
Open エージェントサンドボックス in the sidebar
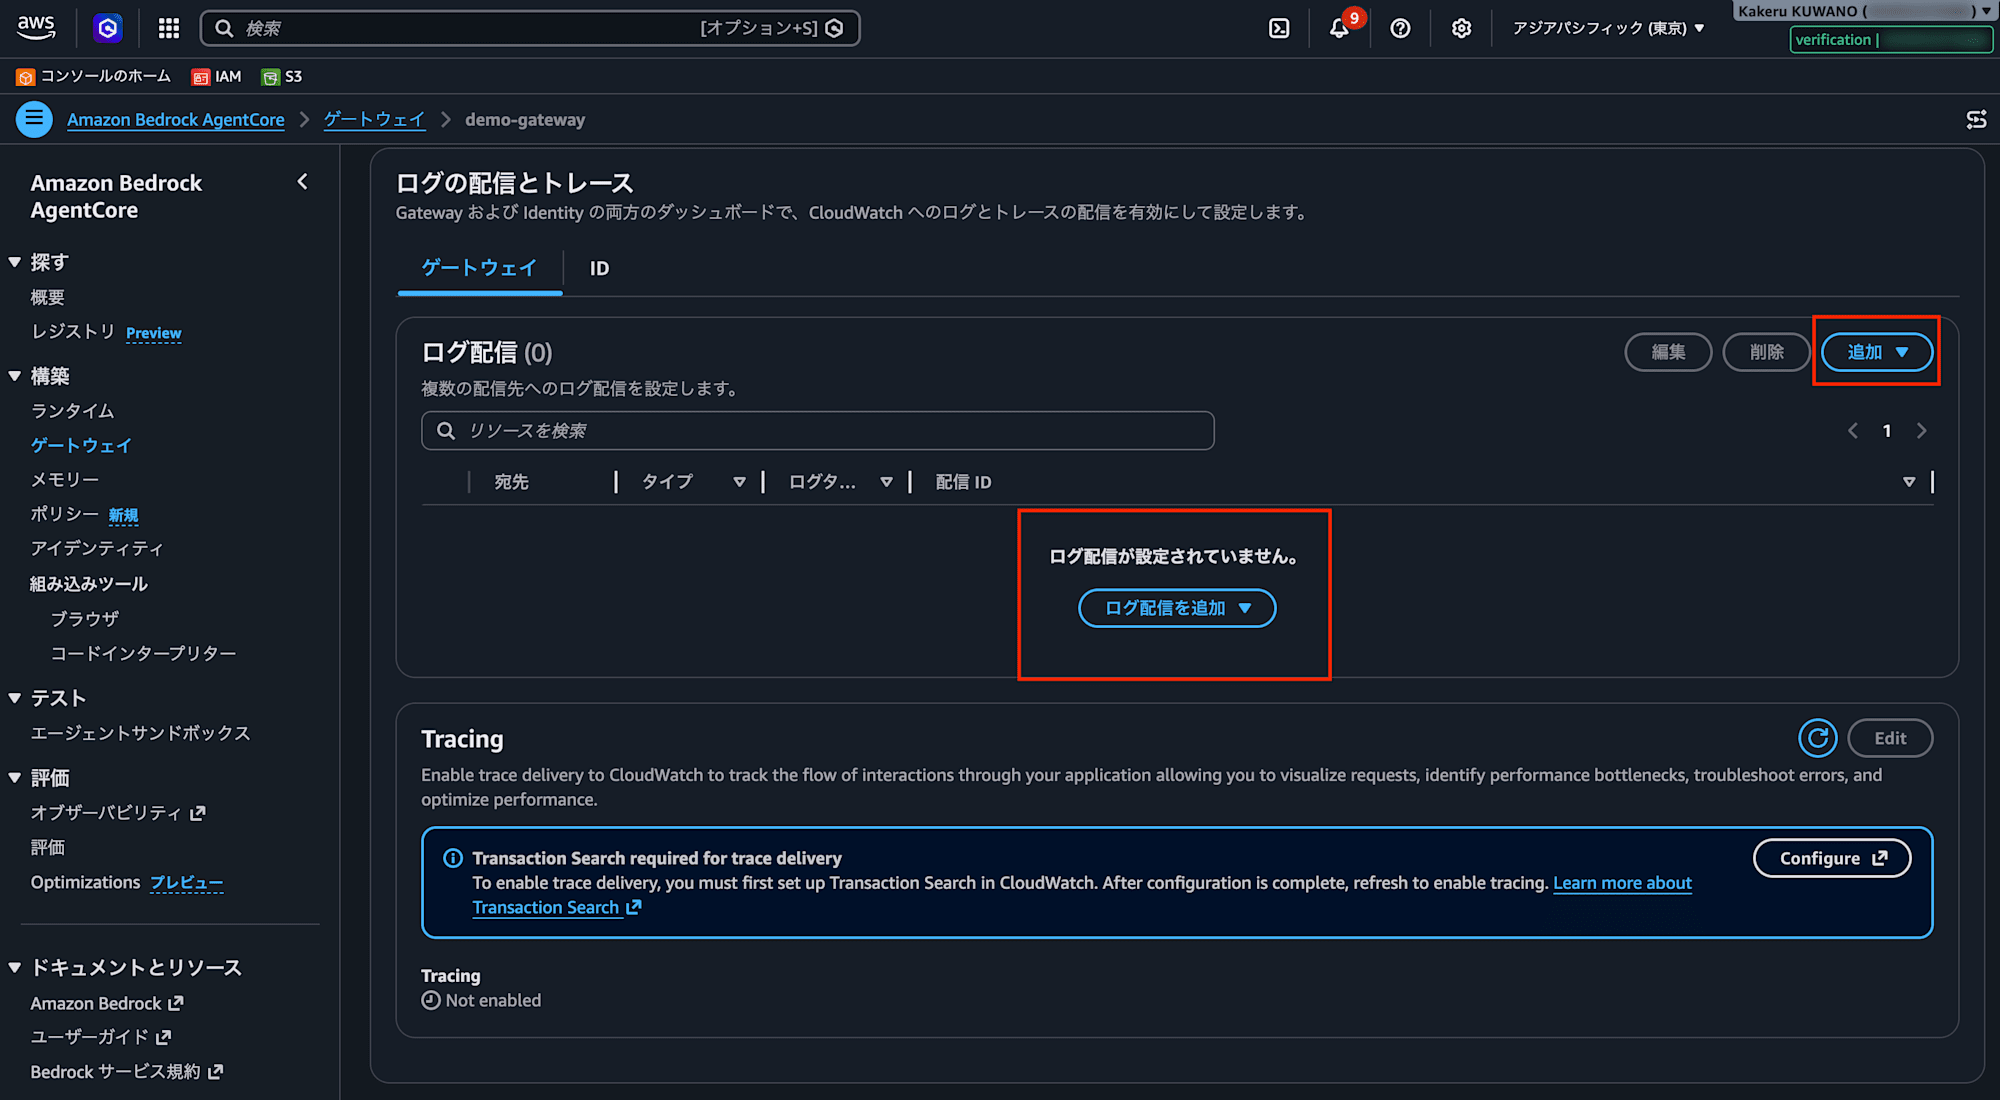141,733
